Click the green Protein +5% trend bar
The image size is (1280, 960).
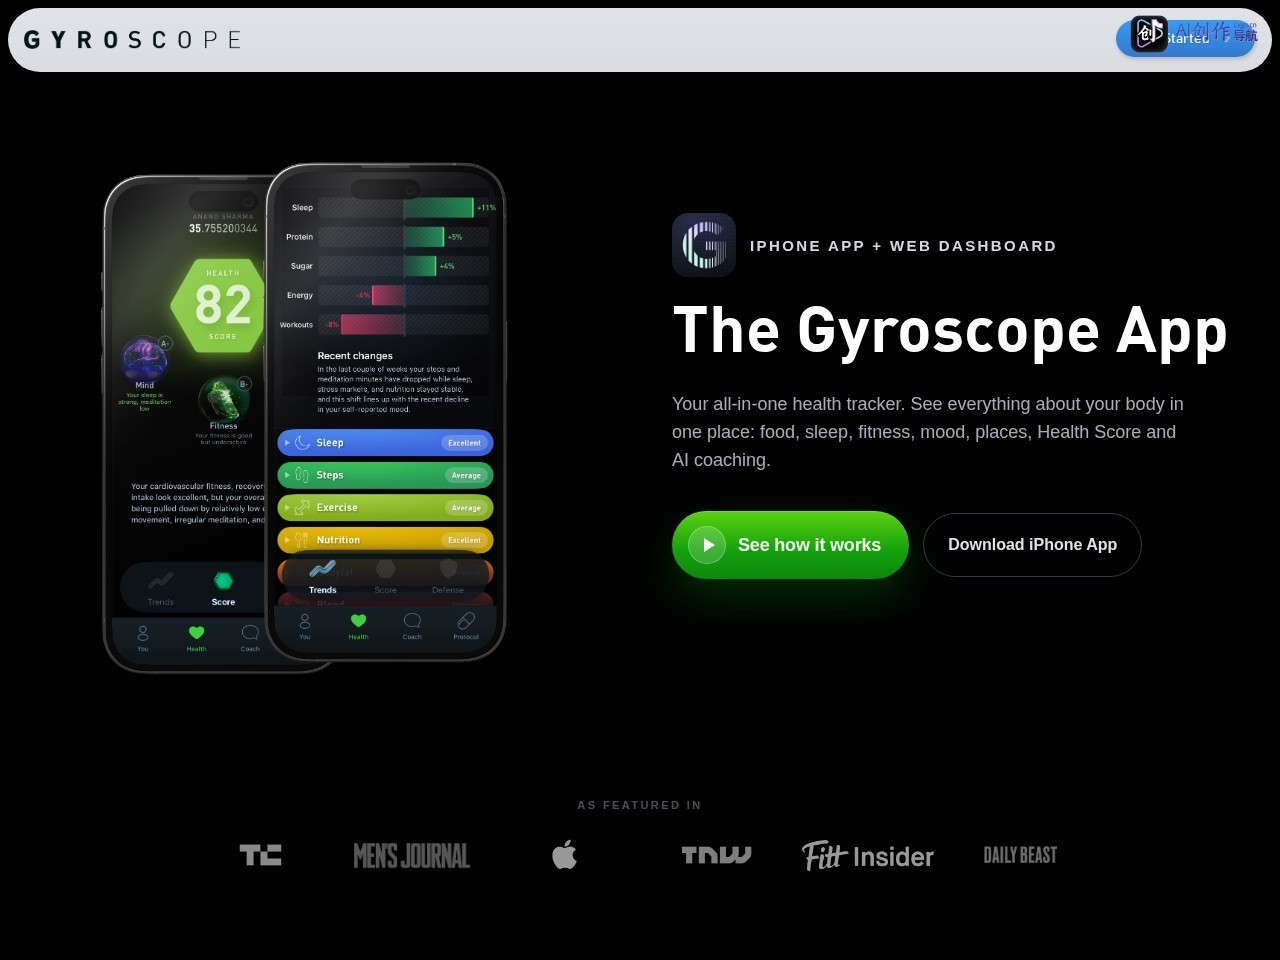pyautogui.click(x=423, y=236)
